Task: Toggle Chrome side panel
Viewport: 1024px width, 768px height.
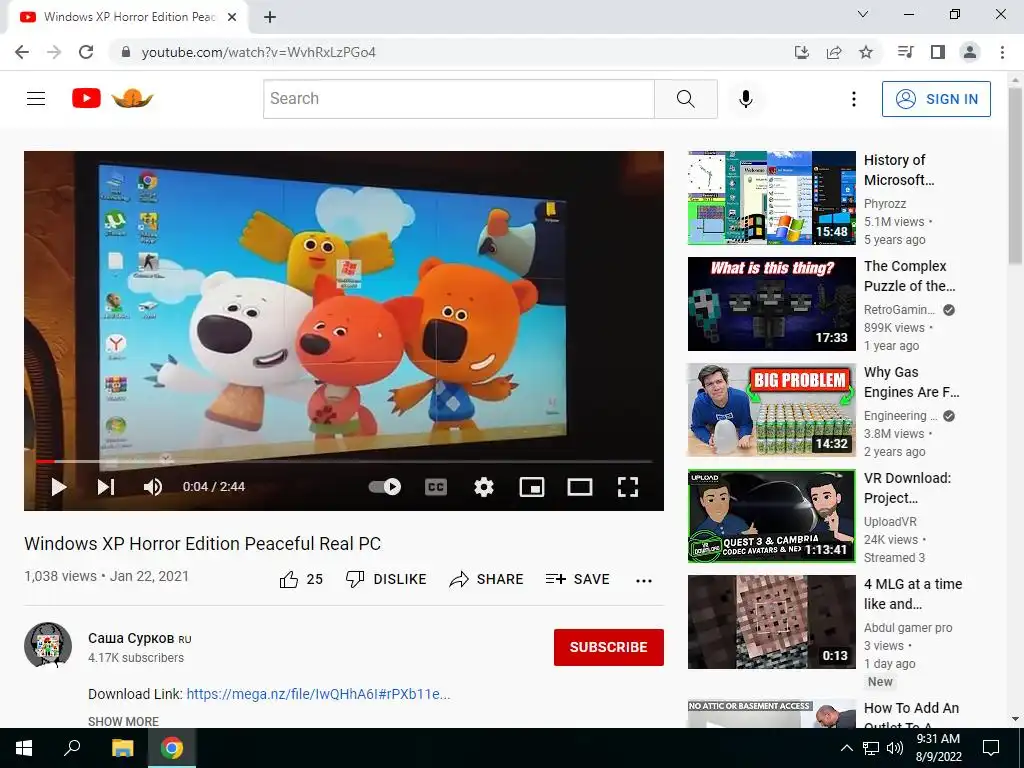Action: pos(938,52)
